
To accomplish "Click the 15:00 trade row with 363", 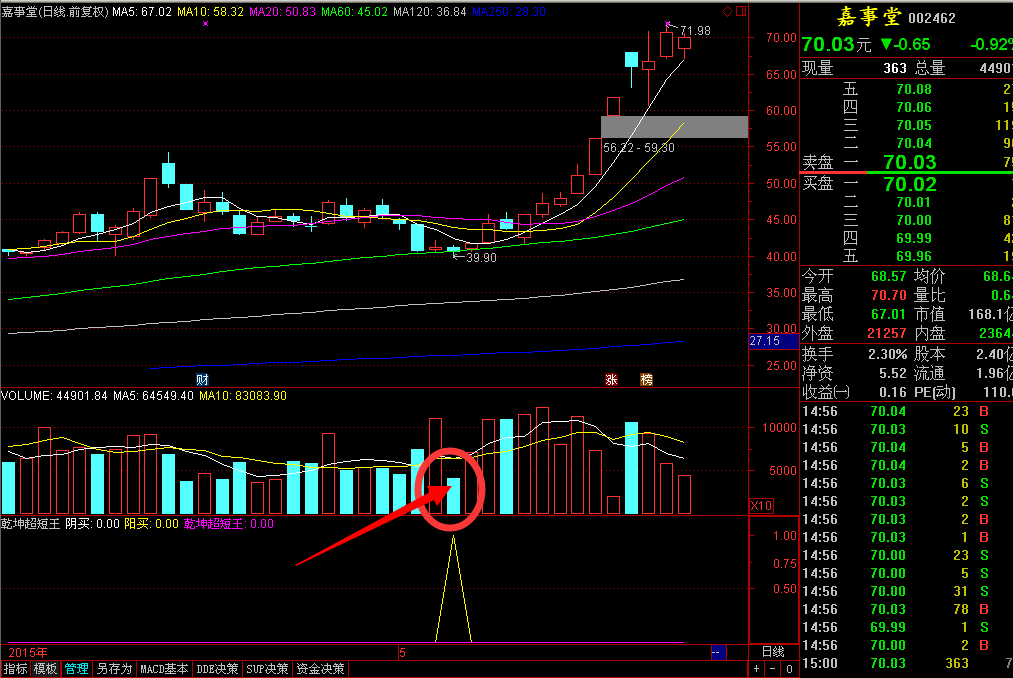I will 907,663.
